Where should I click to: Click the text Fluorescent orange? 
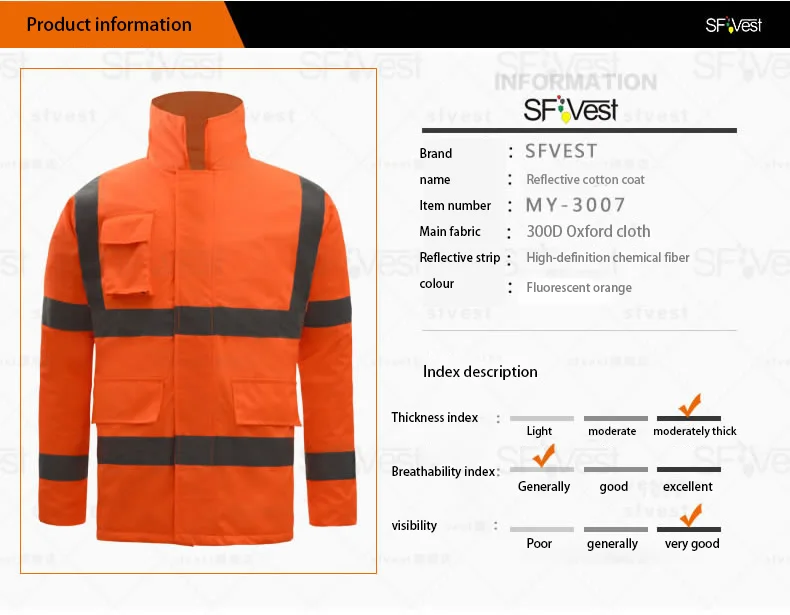coord(579,288)
